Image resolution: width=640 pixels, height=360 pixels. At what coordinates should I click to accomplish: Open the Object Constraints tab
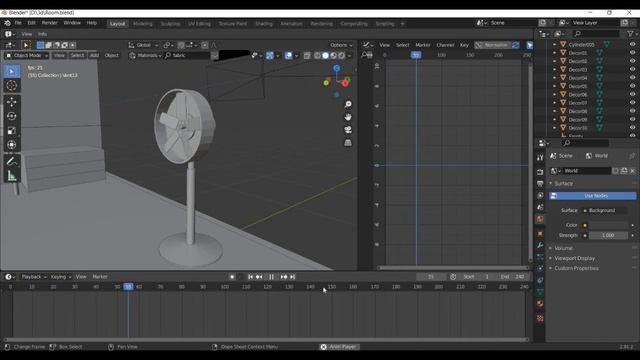[x=540, y=280]
